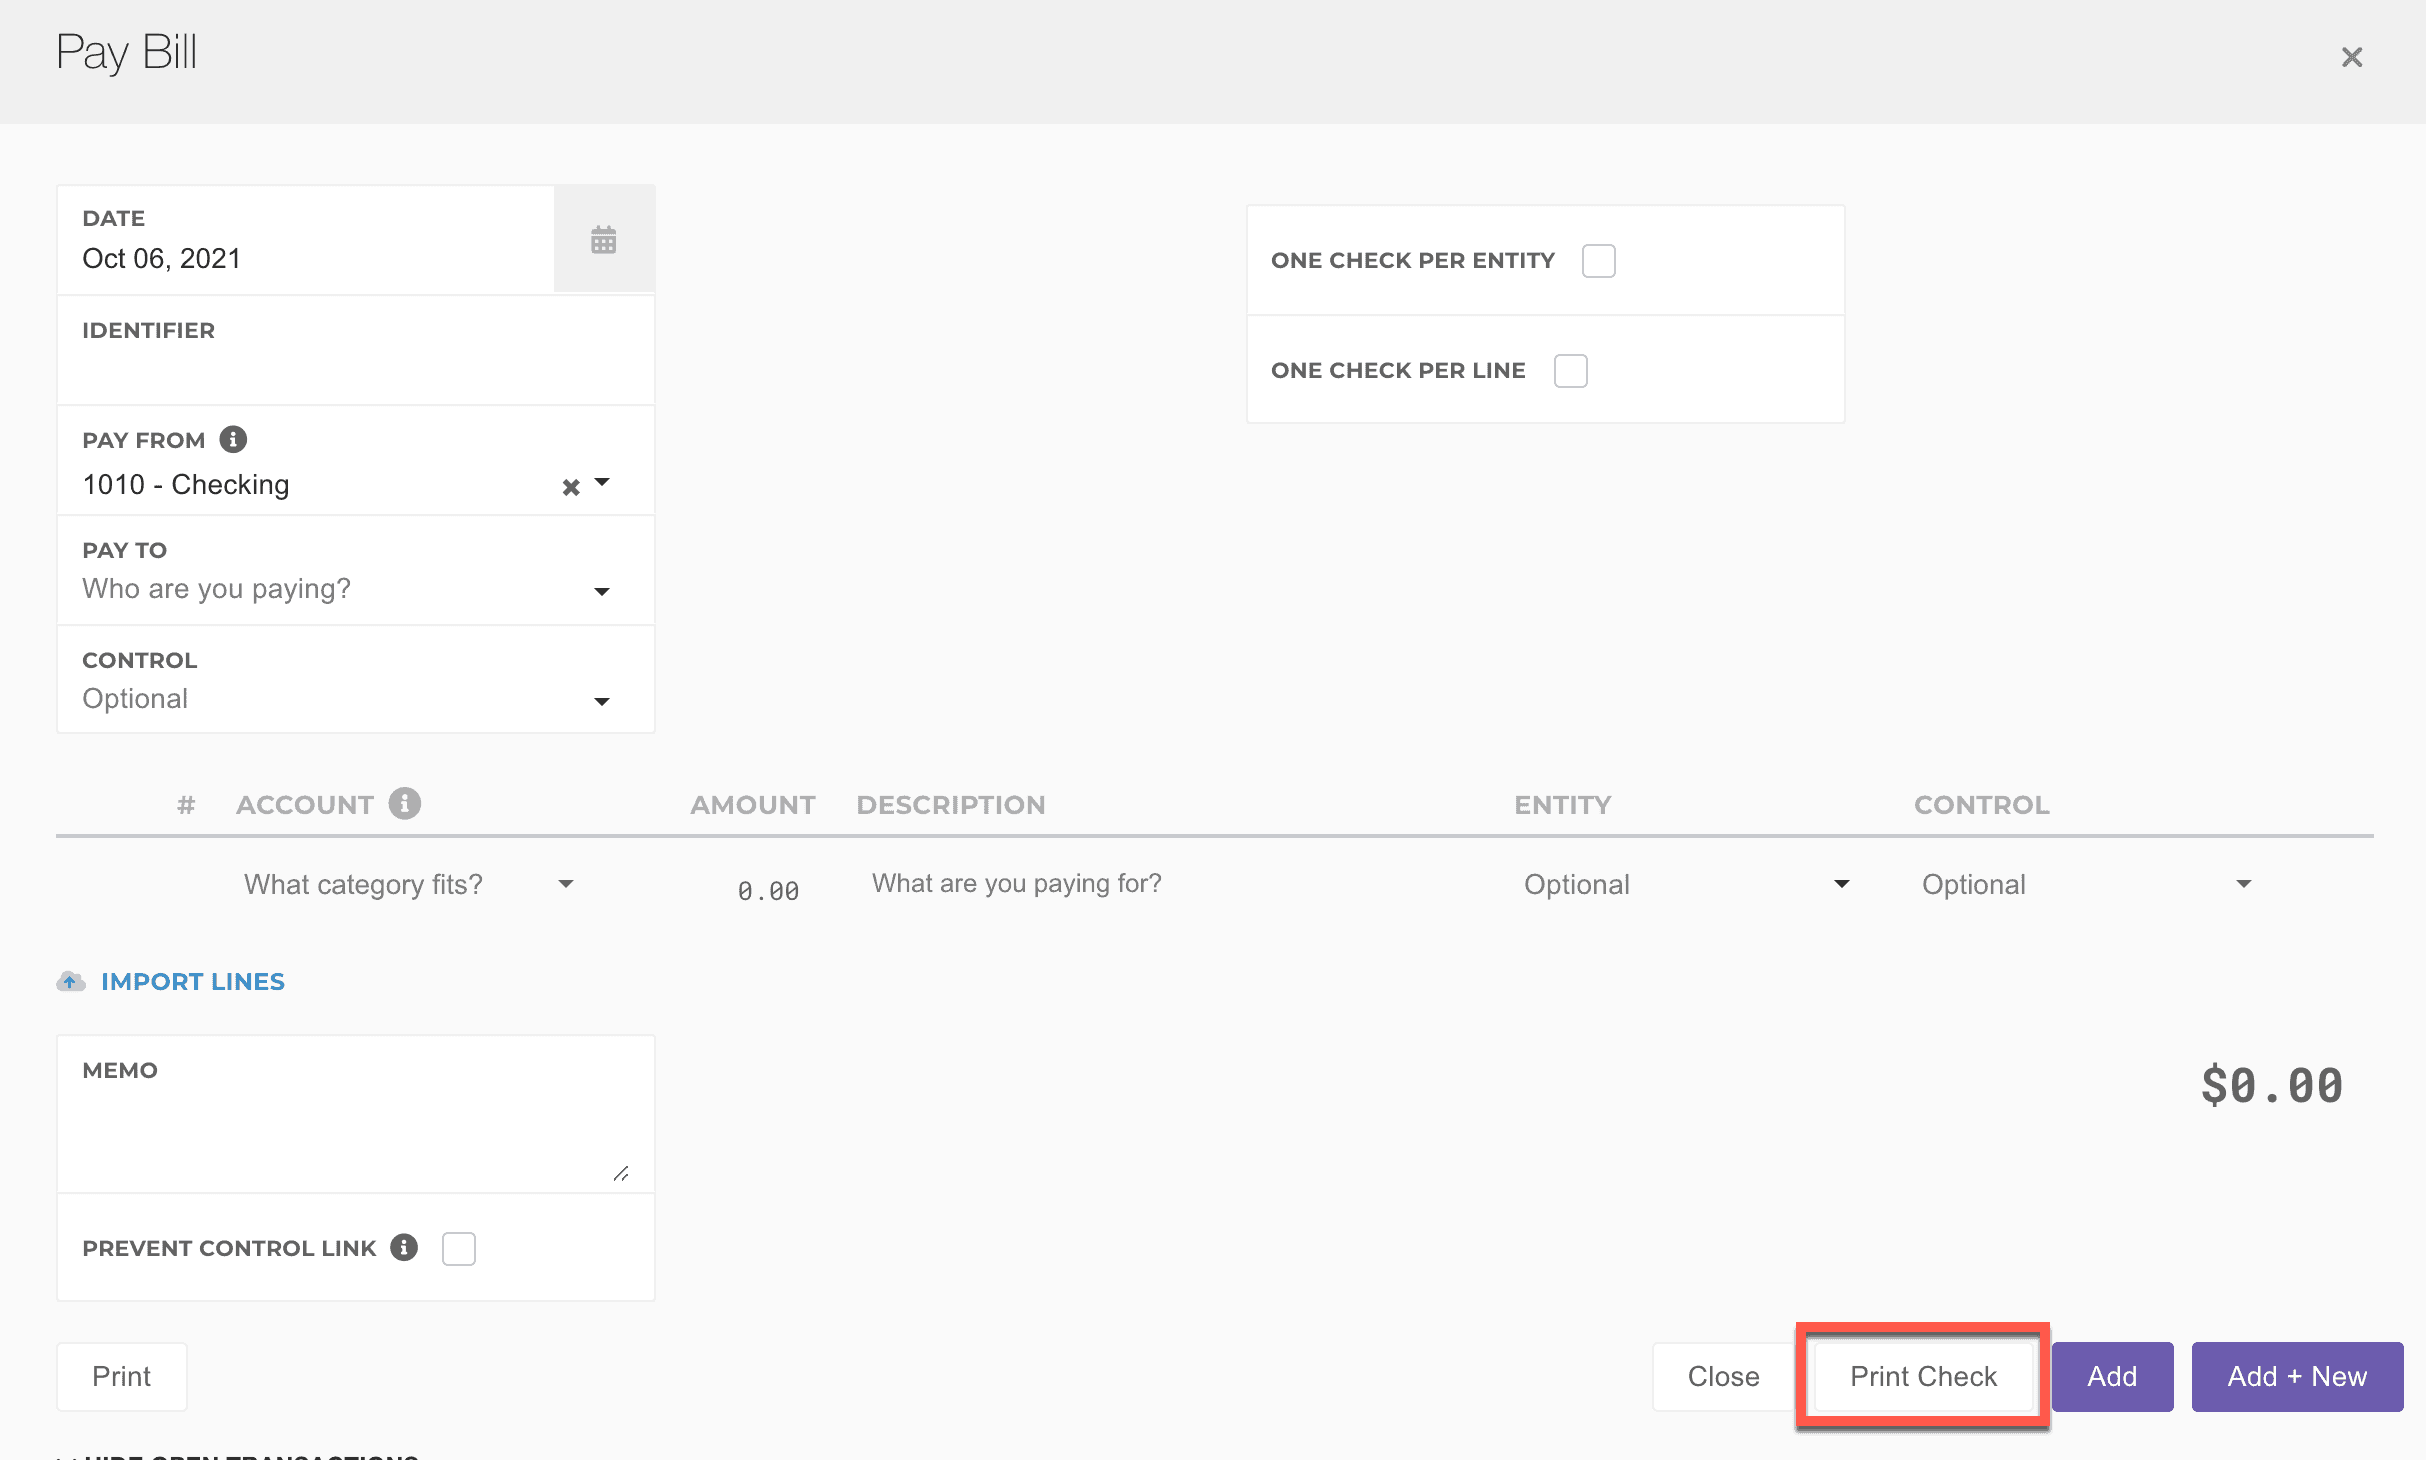This screenshot has height=1460, width=2426.
Task: Click the Prevent Control Link info icon
Action: [404, 1247]
